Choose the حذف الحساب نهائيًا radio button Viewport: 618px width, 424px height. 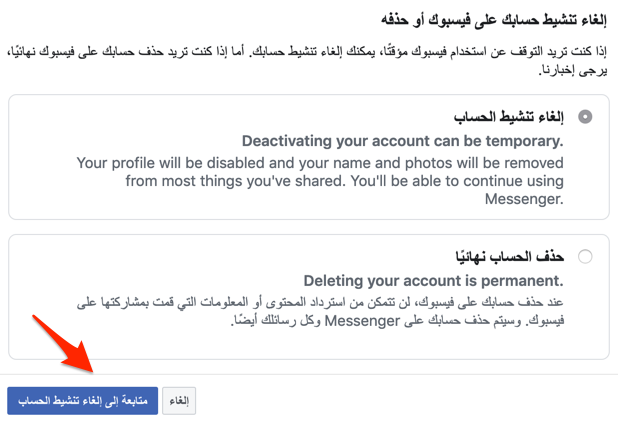(x=585, y=257)
